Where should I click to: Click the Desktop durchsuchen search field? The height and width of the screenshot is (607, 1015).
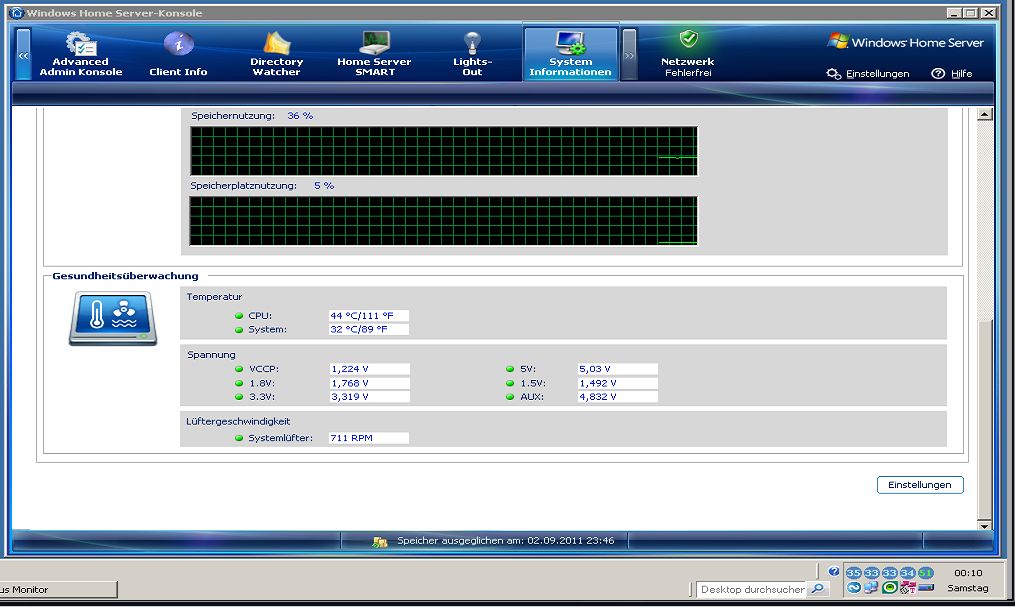pos(752,590)
